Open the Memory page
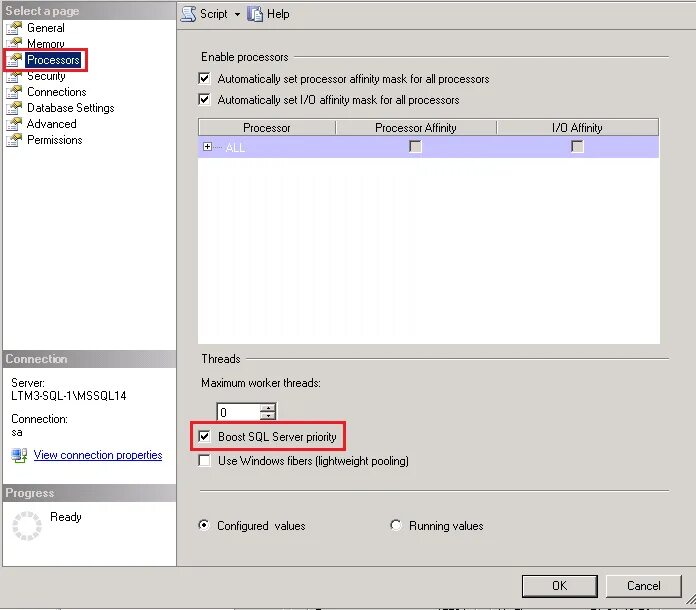This screenshot has width=696, height=610. point(46,44)
